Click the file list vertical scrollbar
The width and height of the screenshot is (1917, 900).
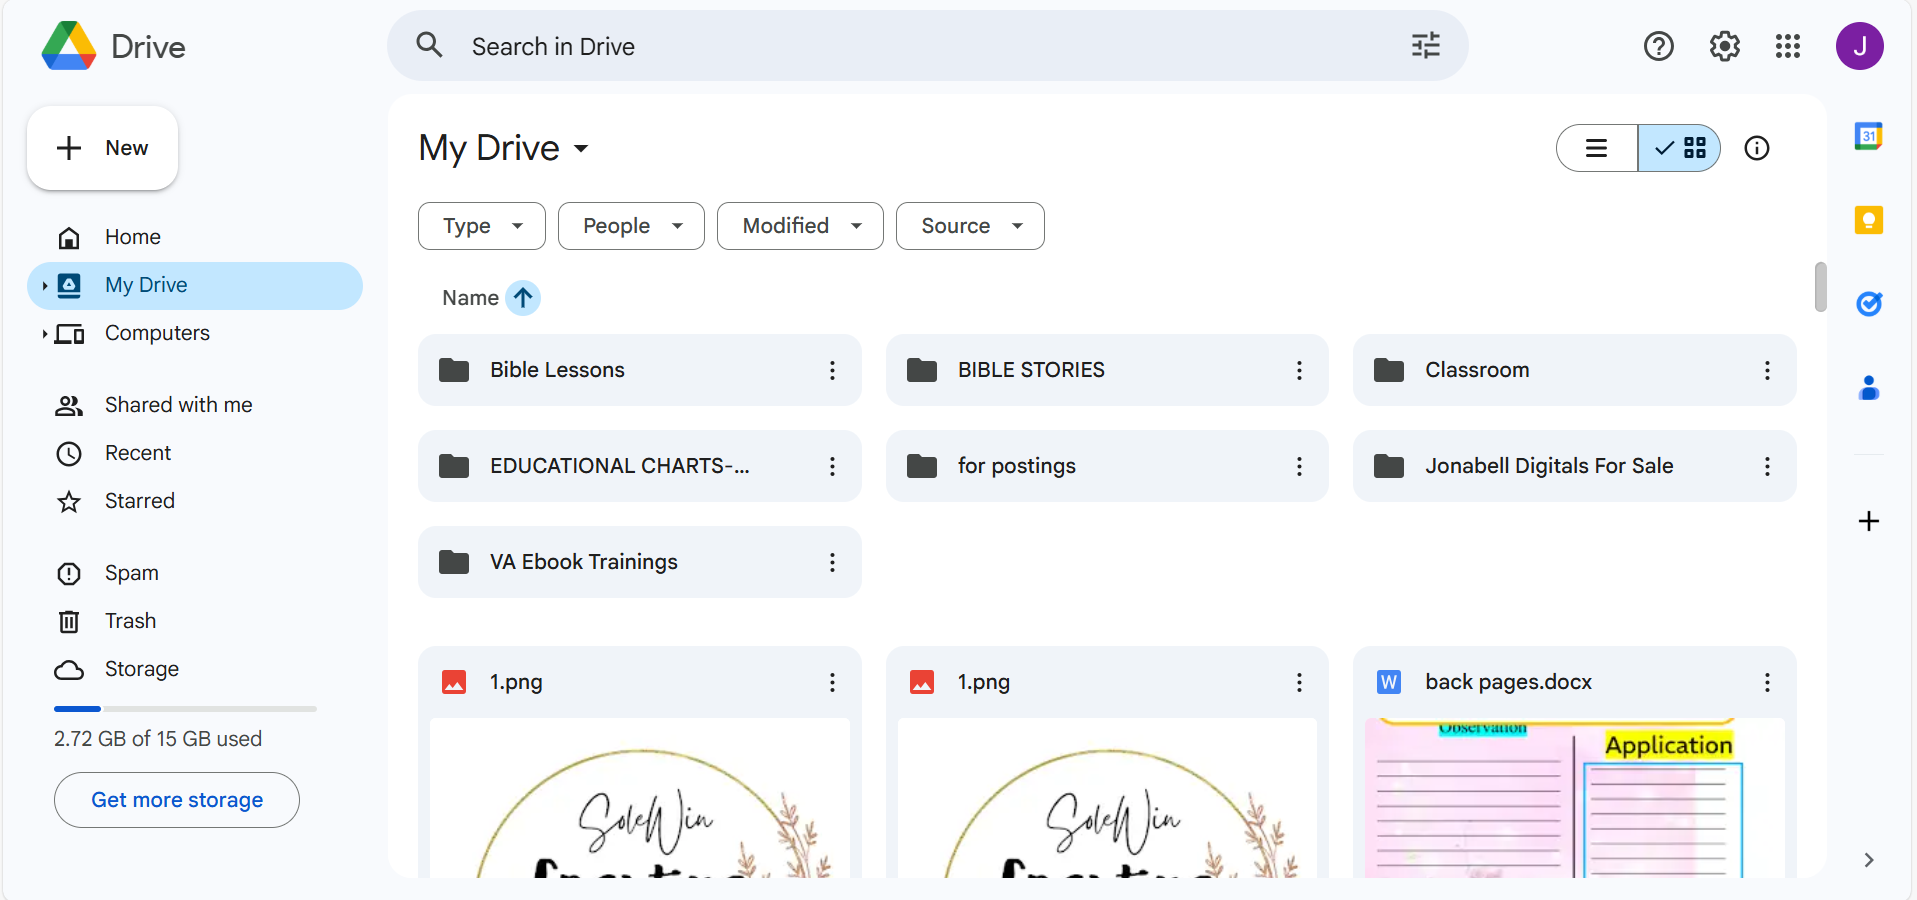click(1820, 287)
